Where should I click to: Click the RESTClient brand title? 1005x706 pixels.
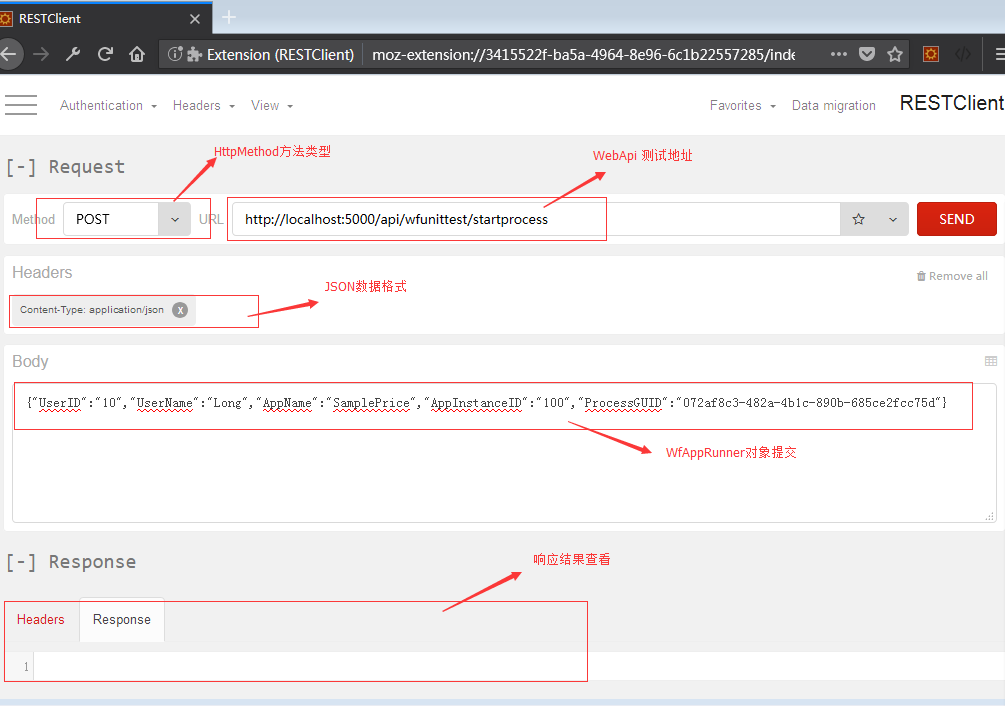click(x=952, y=103)
